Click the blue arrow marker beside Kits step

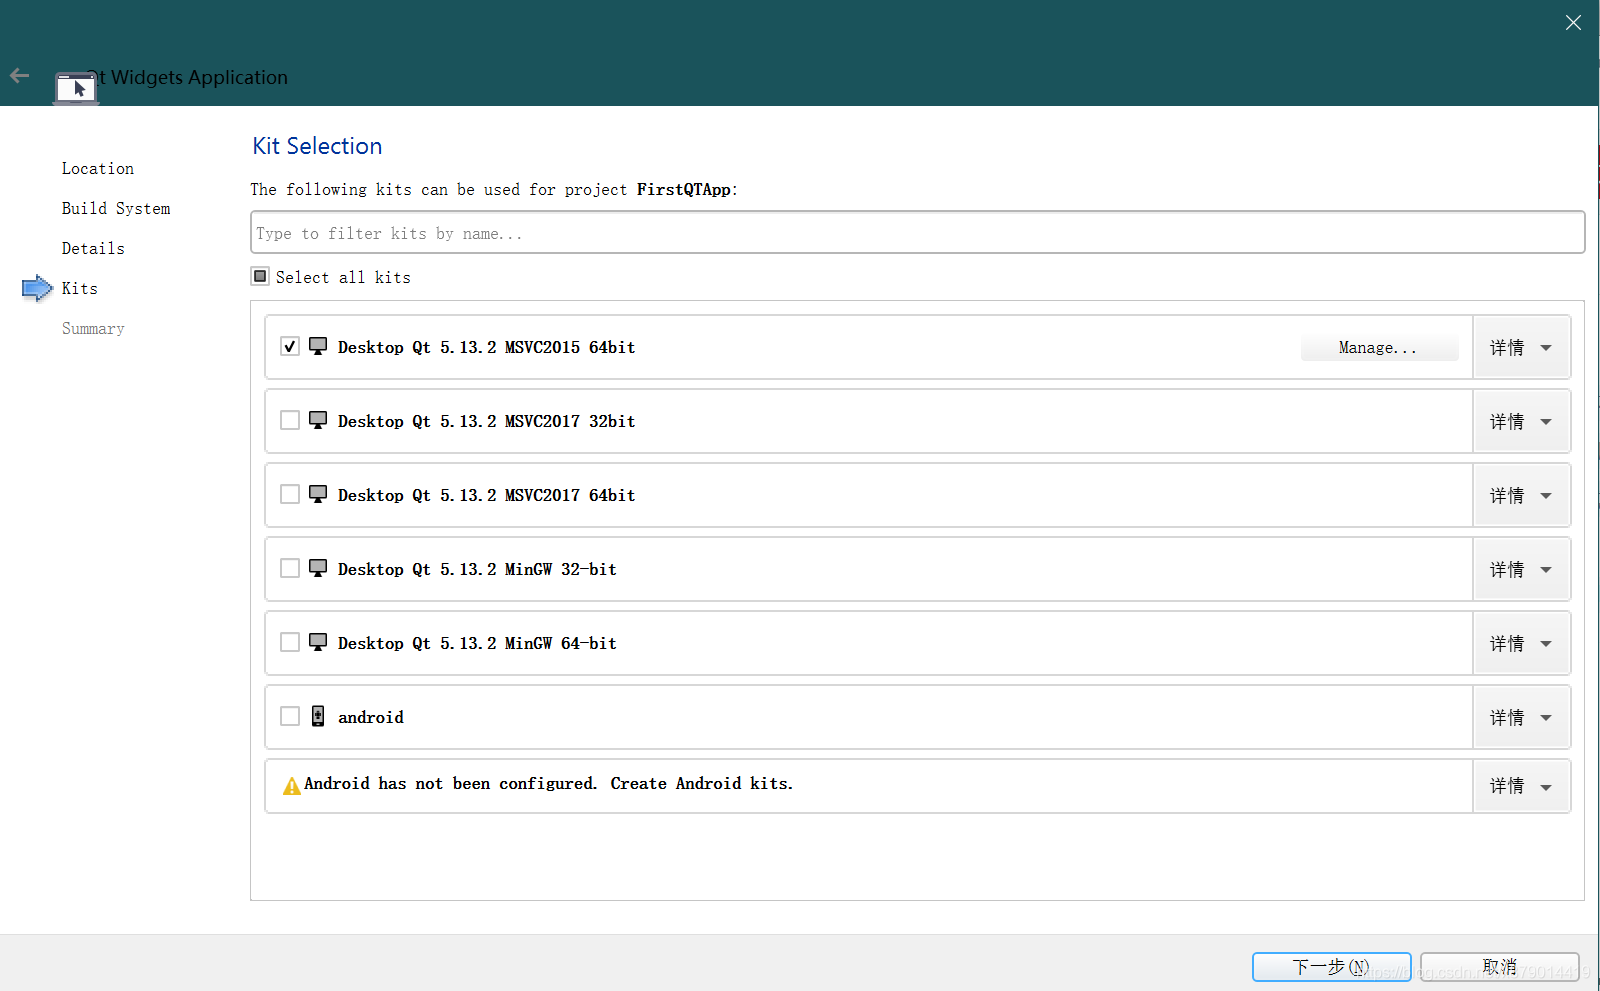point(37,288)
